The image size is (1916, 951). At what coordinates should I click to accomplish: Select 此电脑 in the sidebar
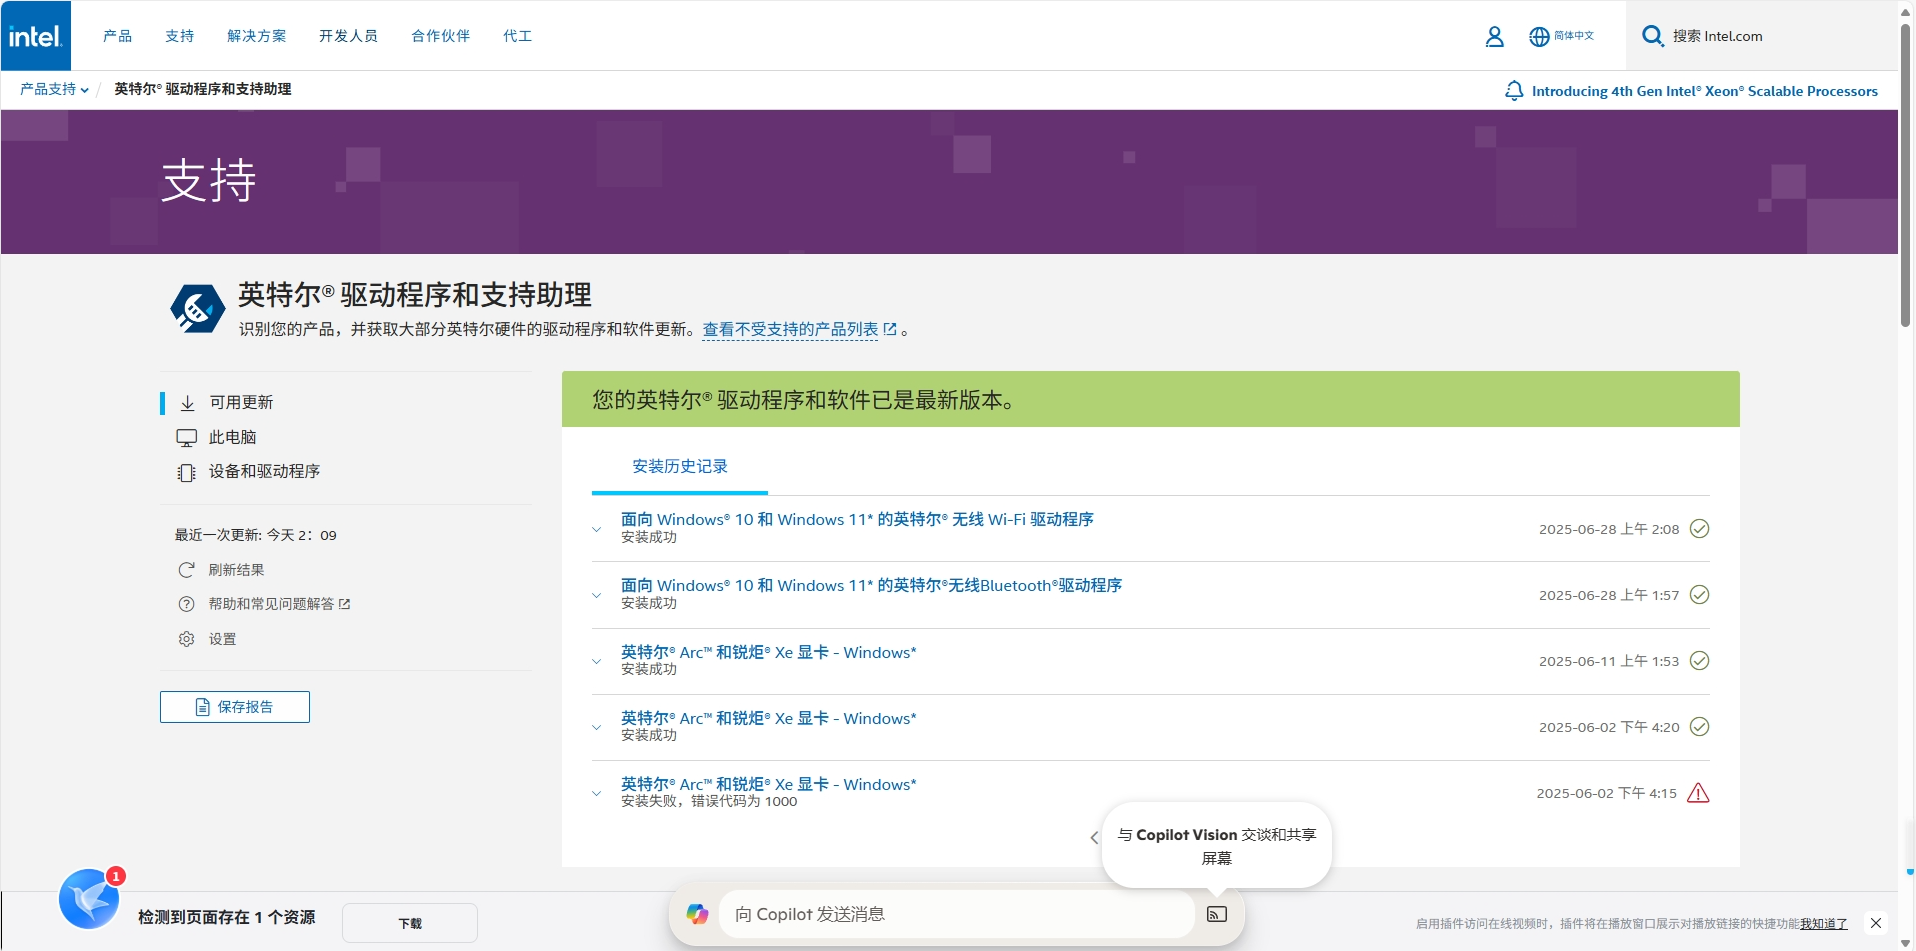[x=233, y=438]
